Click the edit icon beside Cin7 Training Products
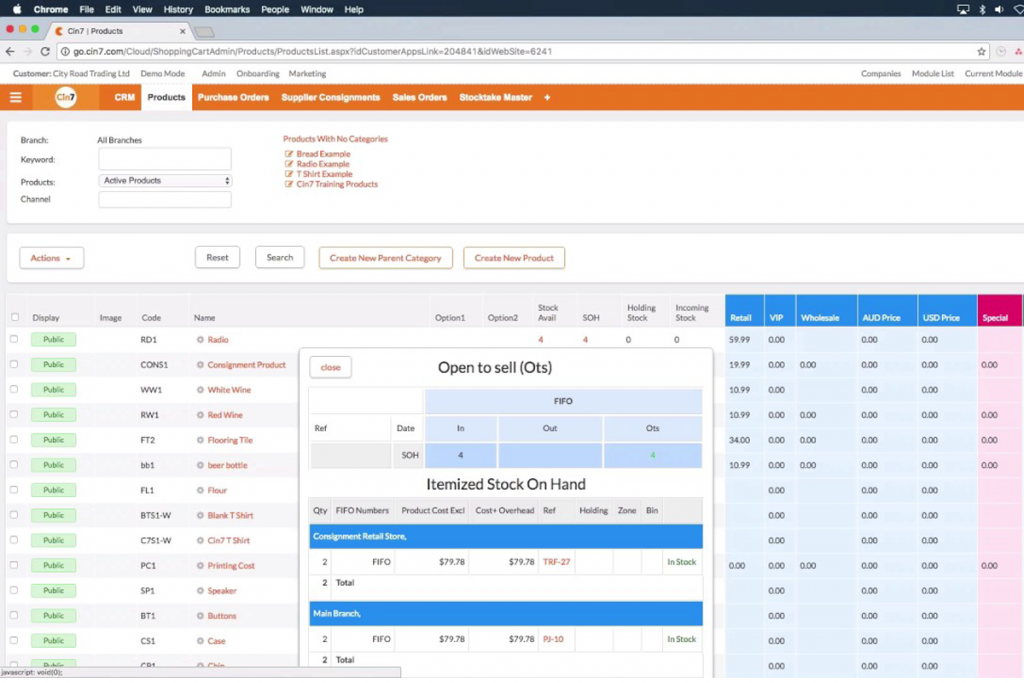The image size is (1024, 683). 289,184
